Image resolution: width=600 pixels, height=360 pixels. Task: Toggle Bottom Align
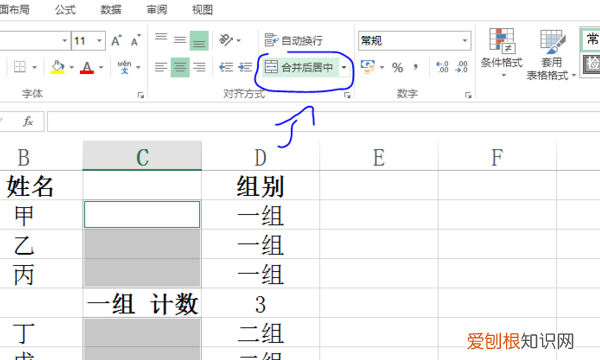point(199,41)
